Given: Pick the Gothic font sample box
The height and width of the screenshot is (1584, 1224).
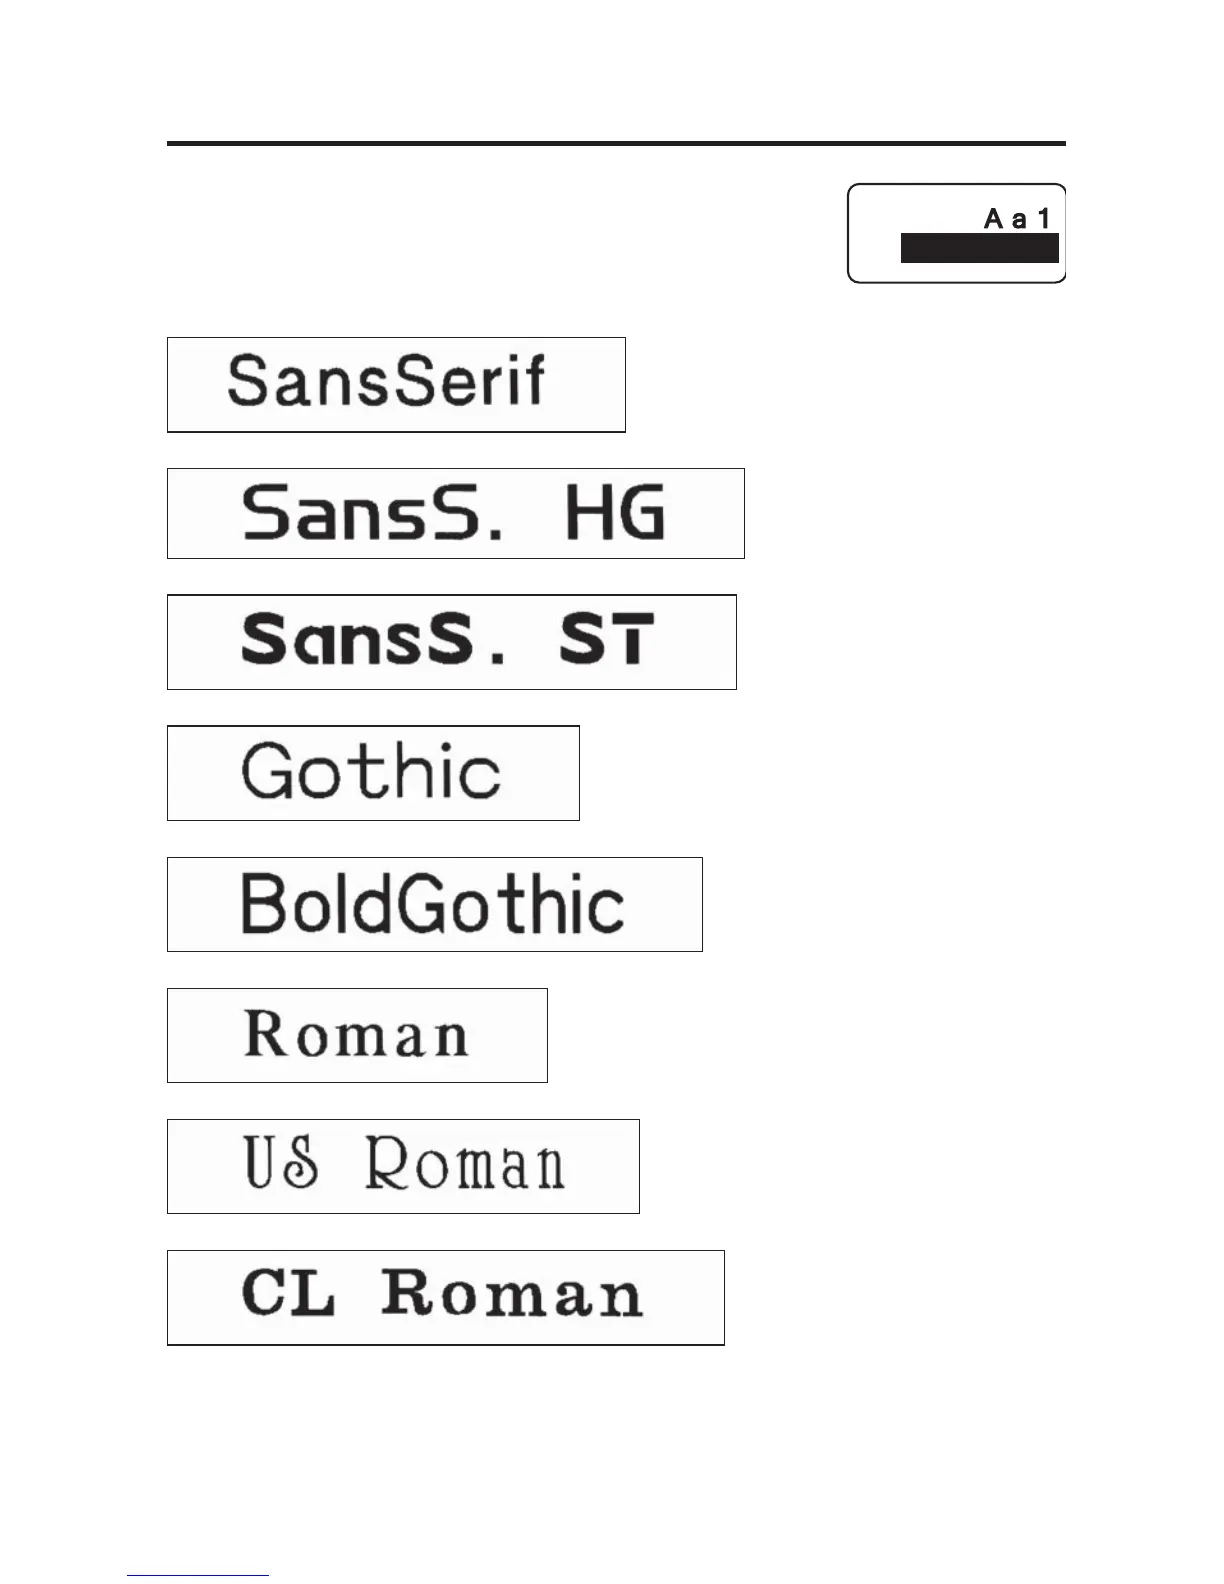Looking at the screenshot, I should click(373, 773).
